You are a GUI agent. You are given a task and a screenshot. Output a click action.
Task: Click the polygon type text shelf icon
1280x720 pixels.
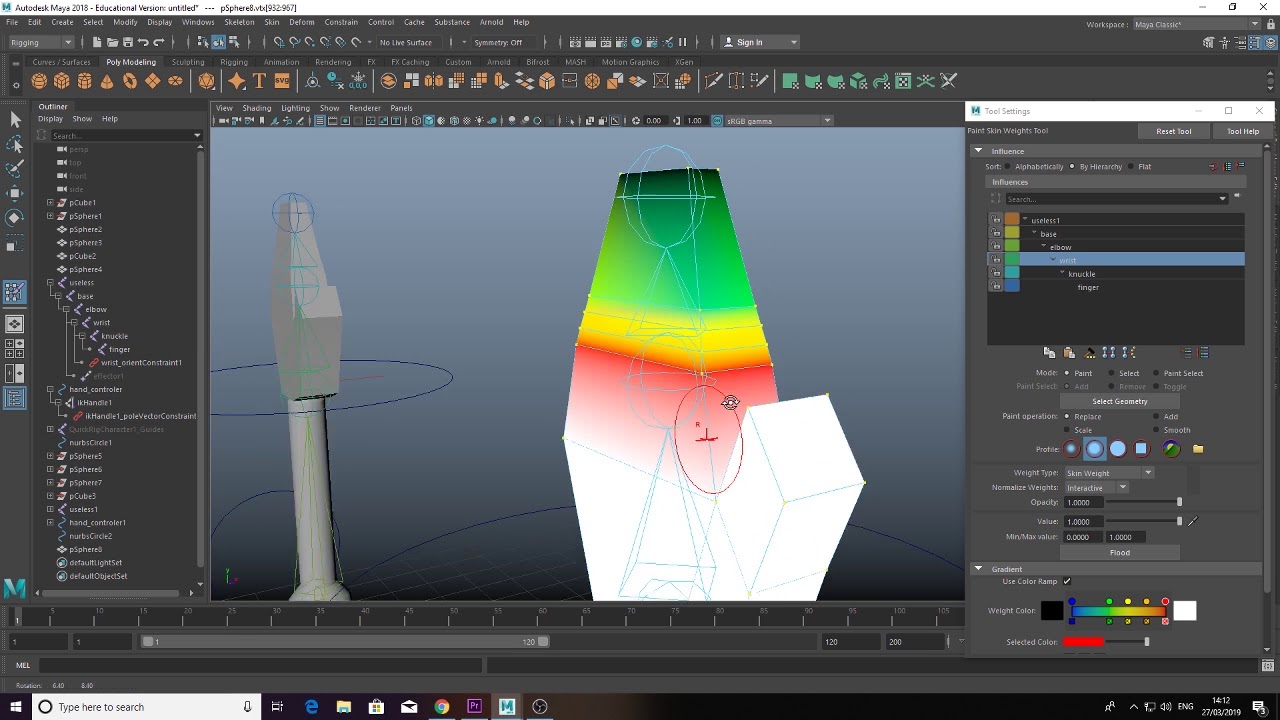tap(259, 81)
